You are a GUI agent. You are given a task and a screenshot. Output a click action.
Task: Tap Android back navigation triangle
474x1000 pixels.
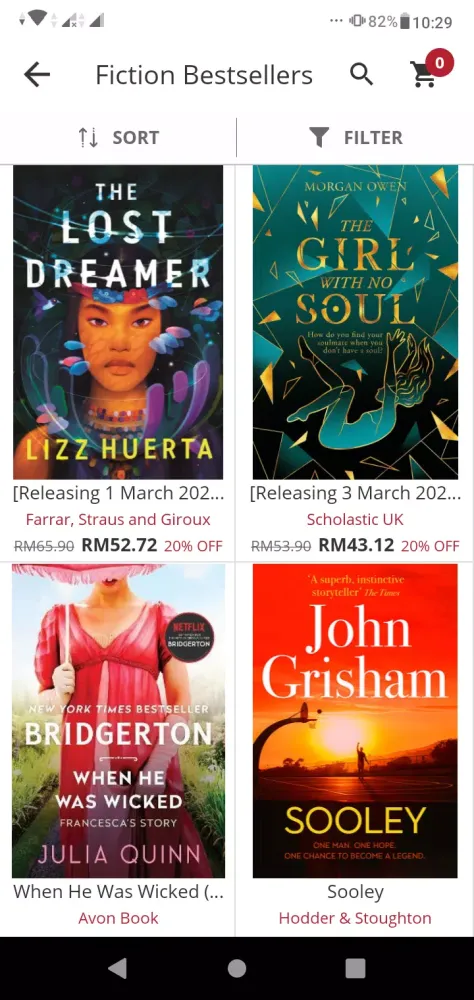click(117, 968)
